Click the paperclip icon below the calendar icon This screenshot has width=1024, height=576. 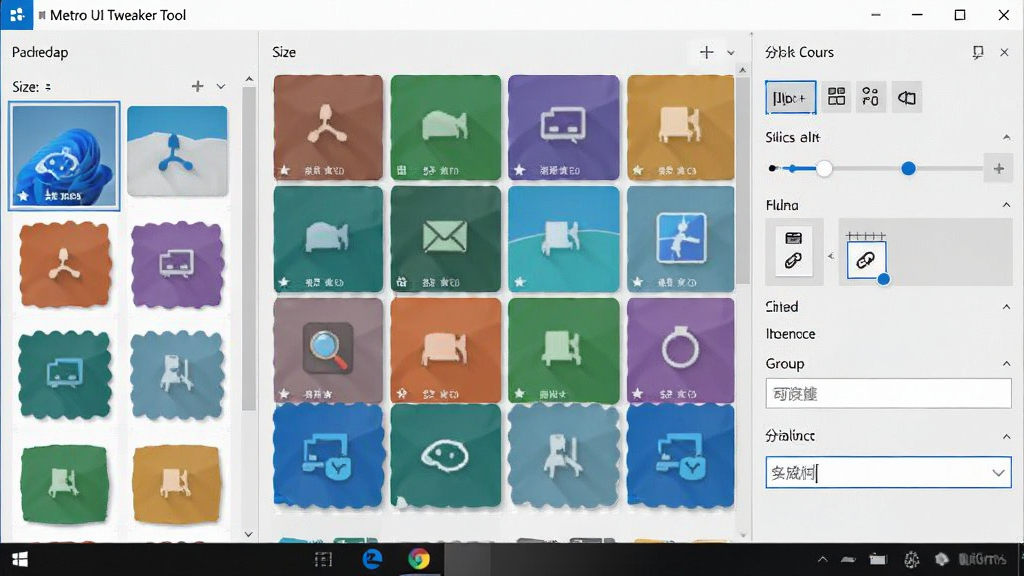pos(793,261)
